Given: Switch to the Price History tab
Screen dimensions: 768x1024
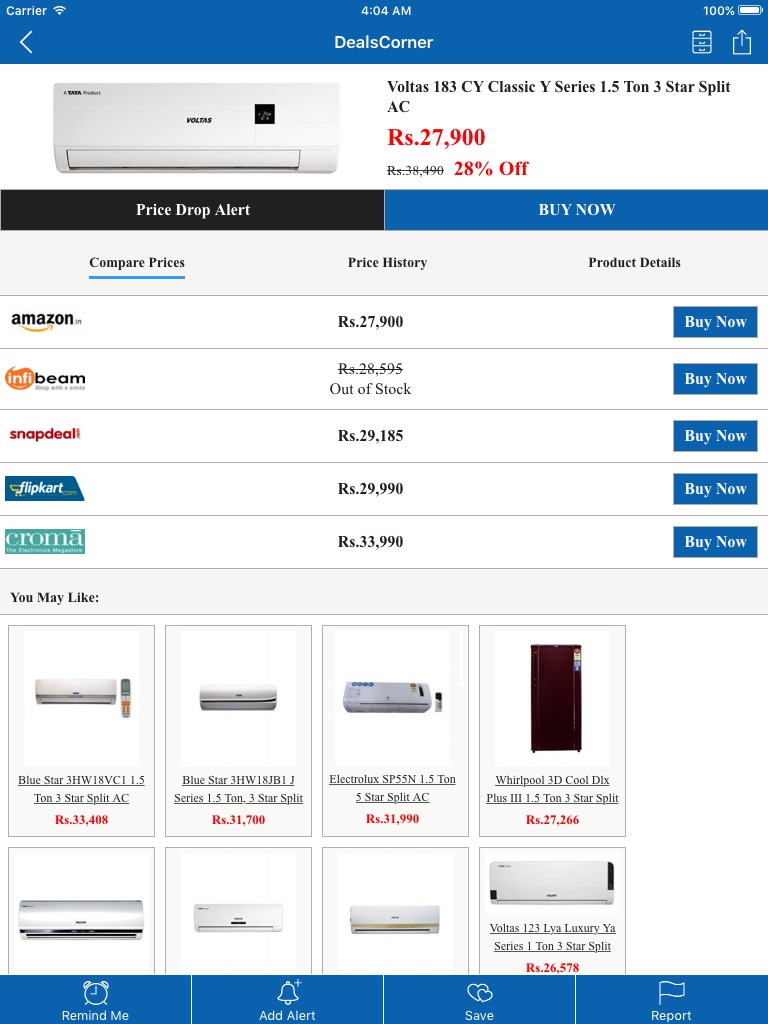Looking at the screenshot, I should (387, 263).
